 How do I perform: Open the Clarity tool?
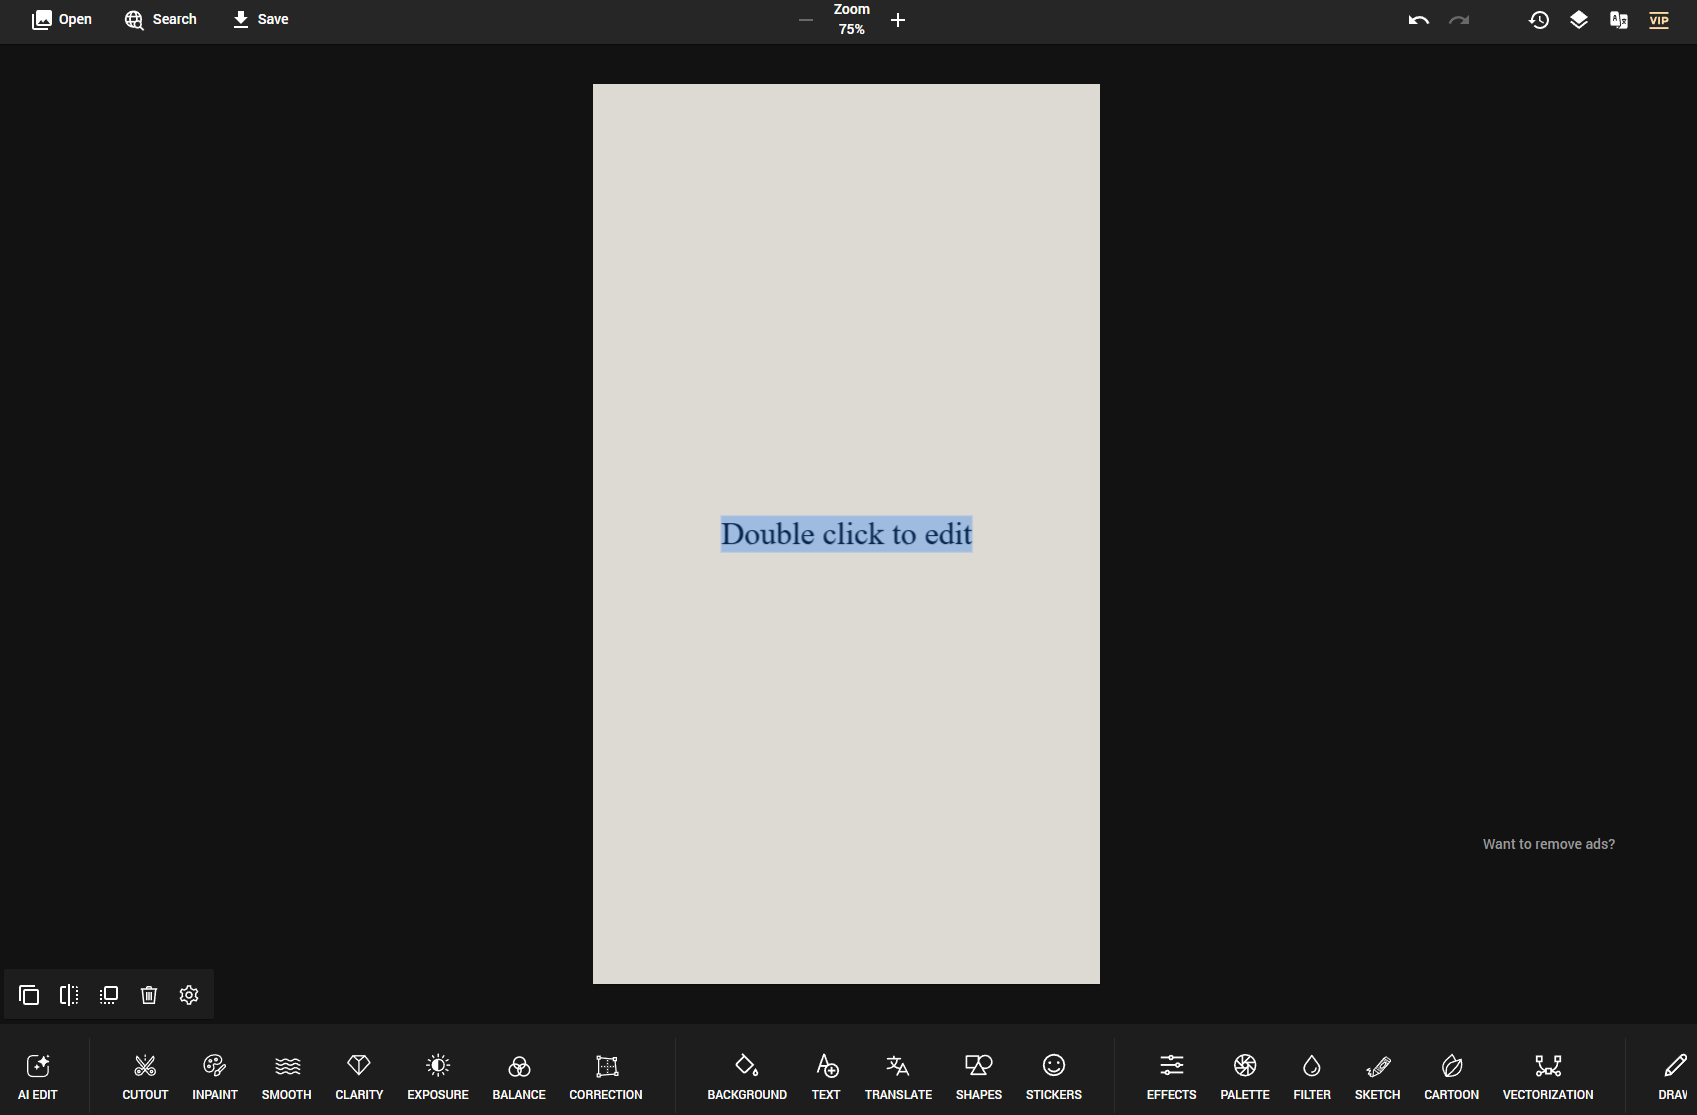click(359, 1076)
